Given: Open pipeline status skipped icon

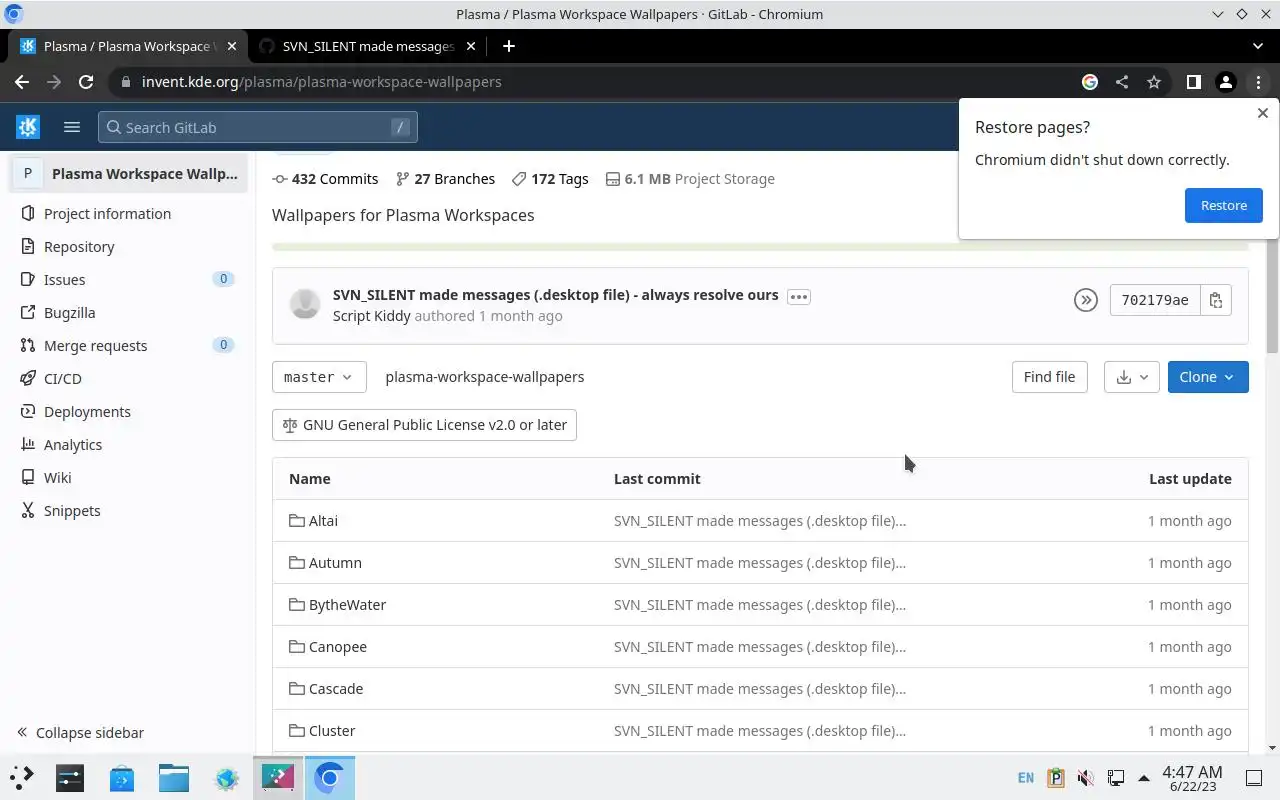Looking at the screenshot, I should pos(1085,300).
